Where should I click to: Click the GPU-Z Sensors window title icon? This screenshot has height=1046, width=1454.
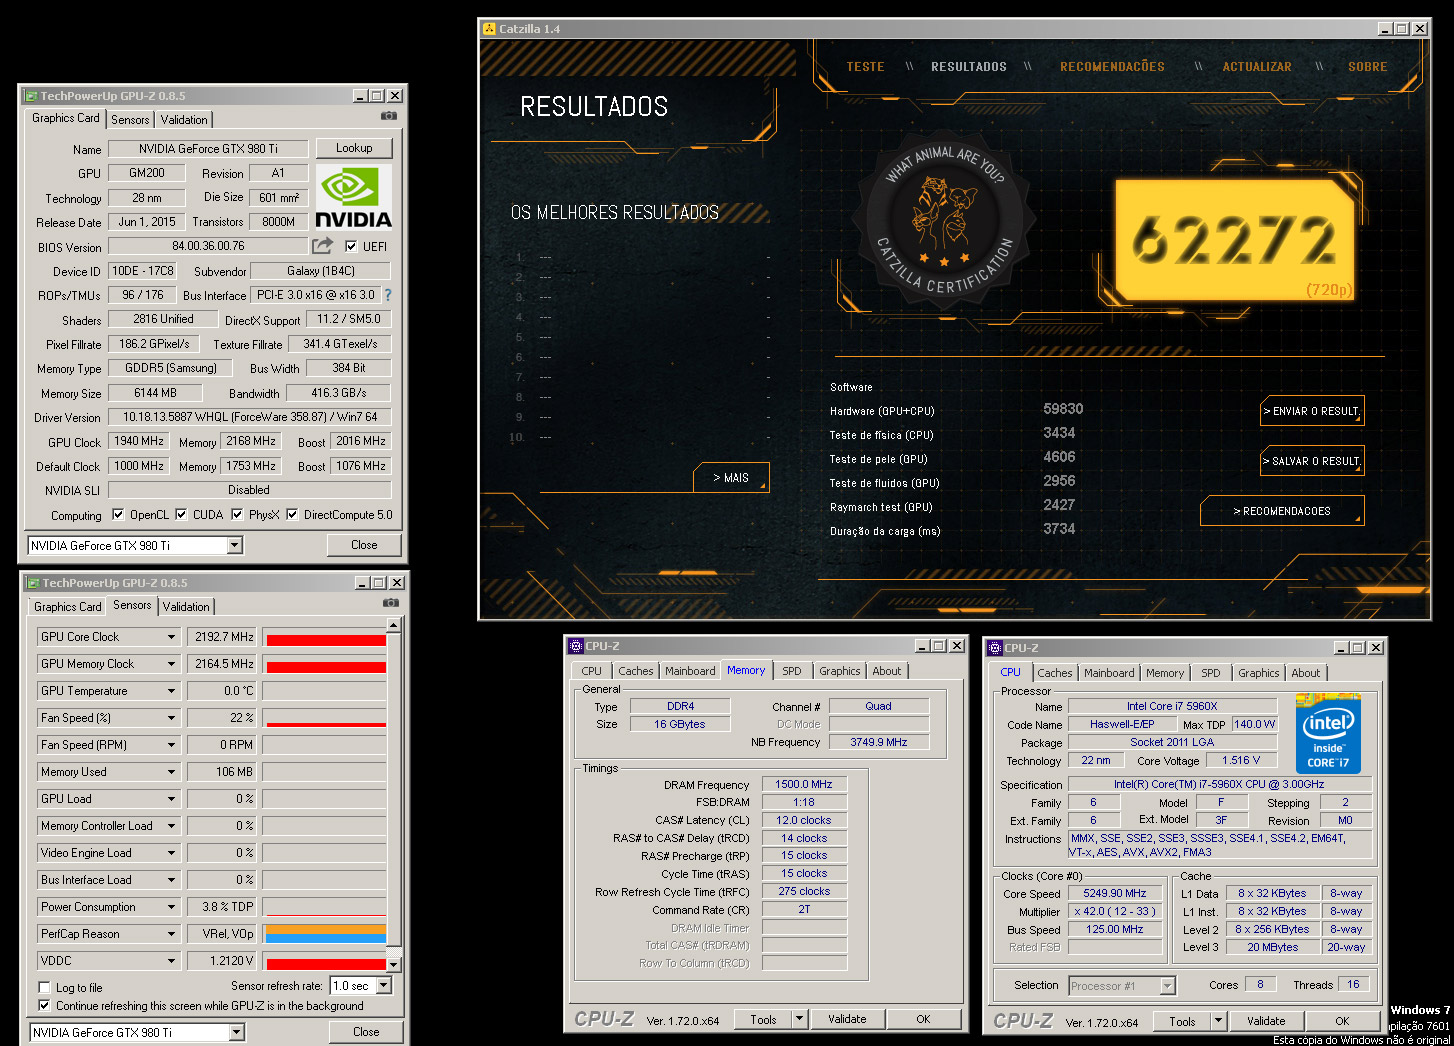(33, 583)
